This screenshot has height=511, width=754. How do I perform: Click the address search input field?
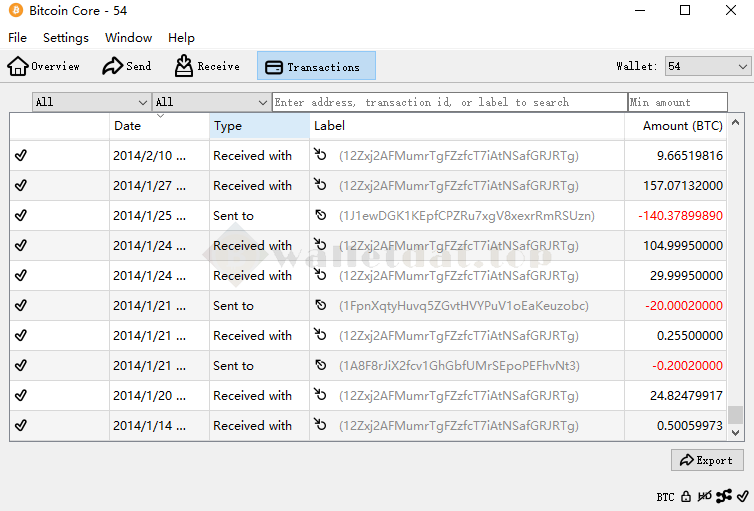tap(449, 102)
